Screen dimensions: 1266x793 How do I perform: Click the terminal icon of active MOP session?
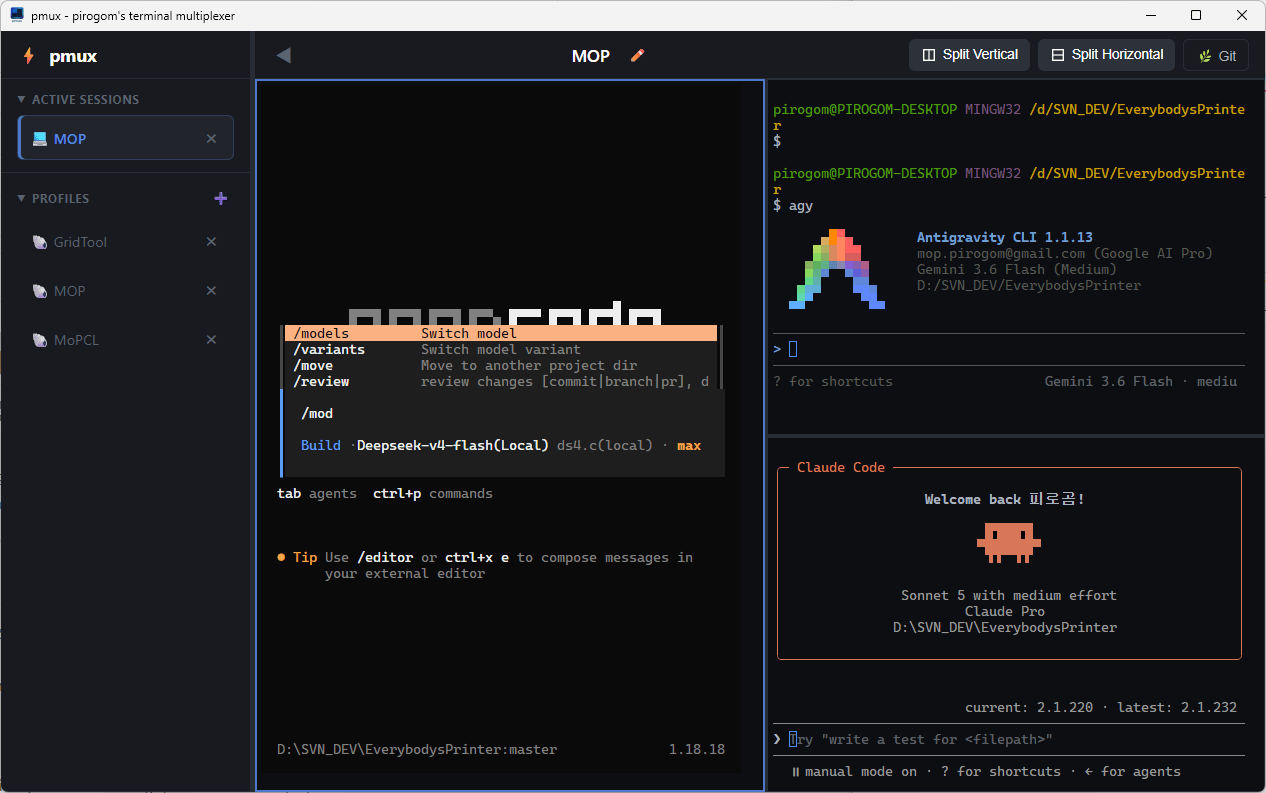(x=40, y=138)
